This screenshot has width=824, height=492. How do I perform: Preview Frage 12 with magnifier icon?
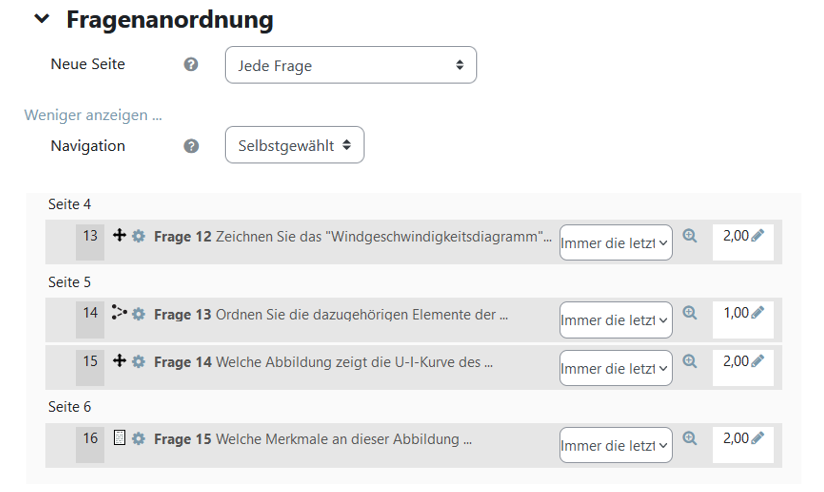pyautogui.click(x=689, y=236)
